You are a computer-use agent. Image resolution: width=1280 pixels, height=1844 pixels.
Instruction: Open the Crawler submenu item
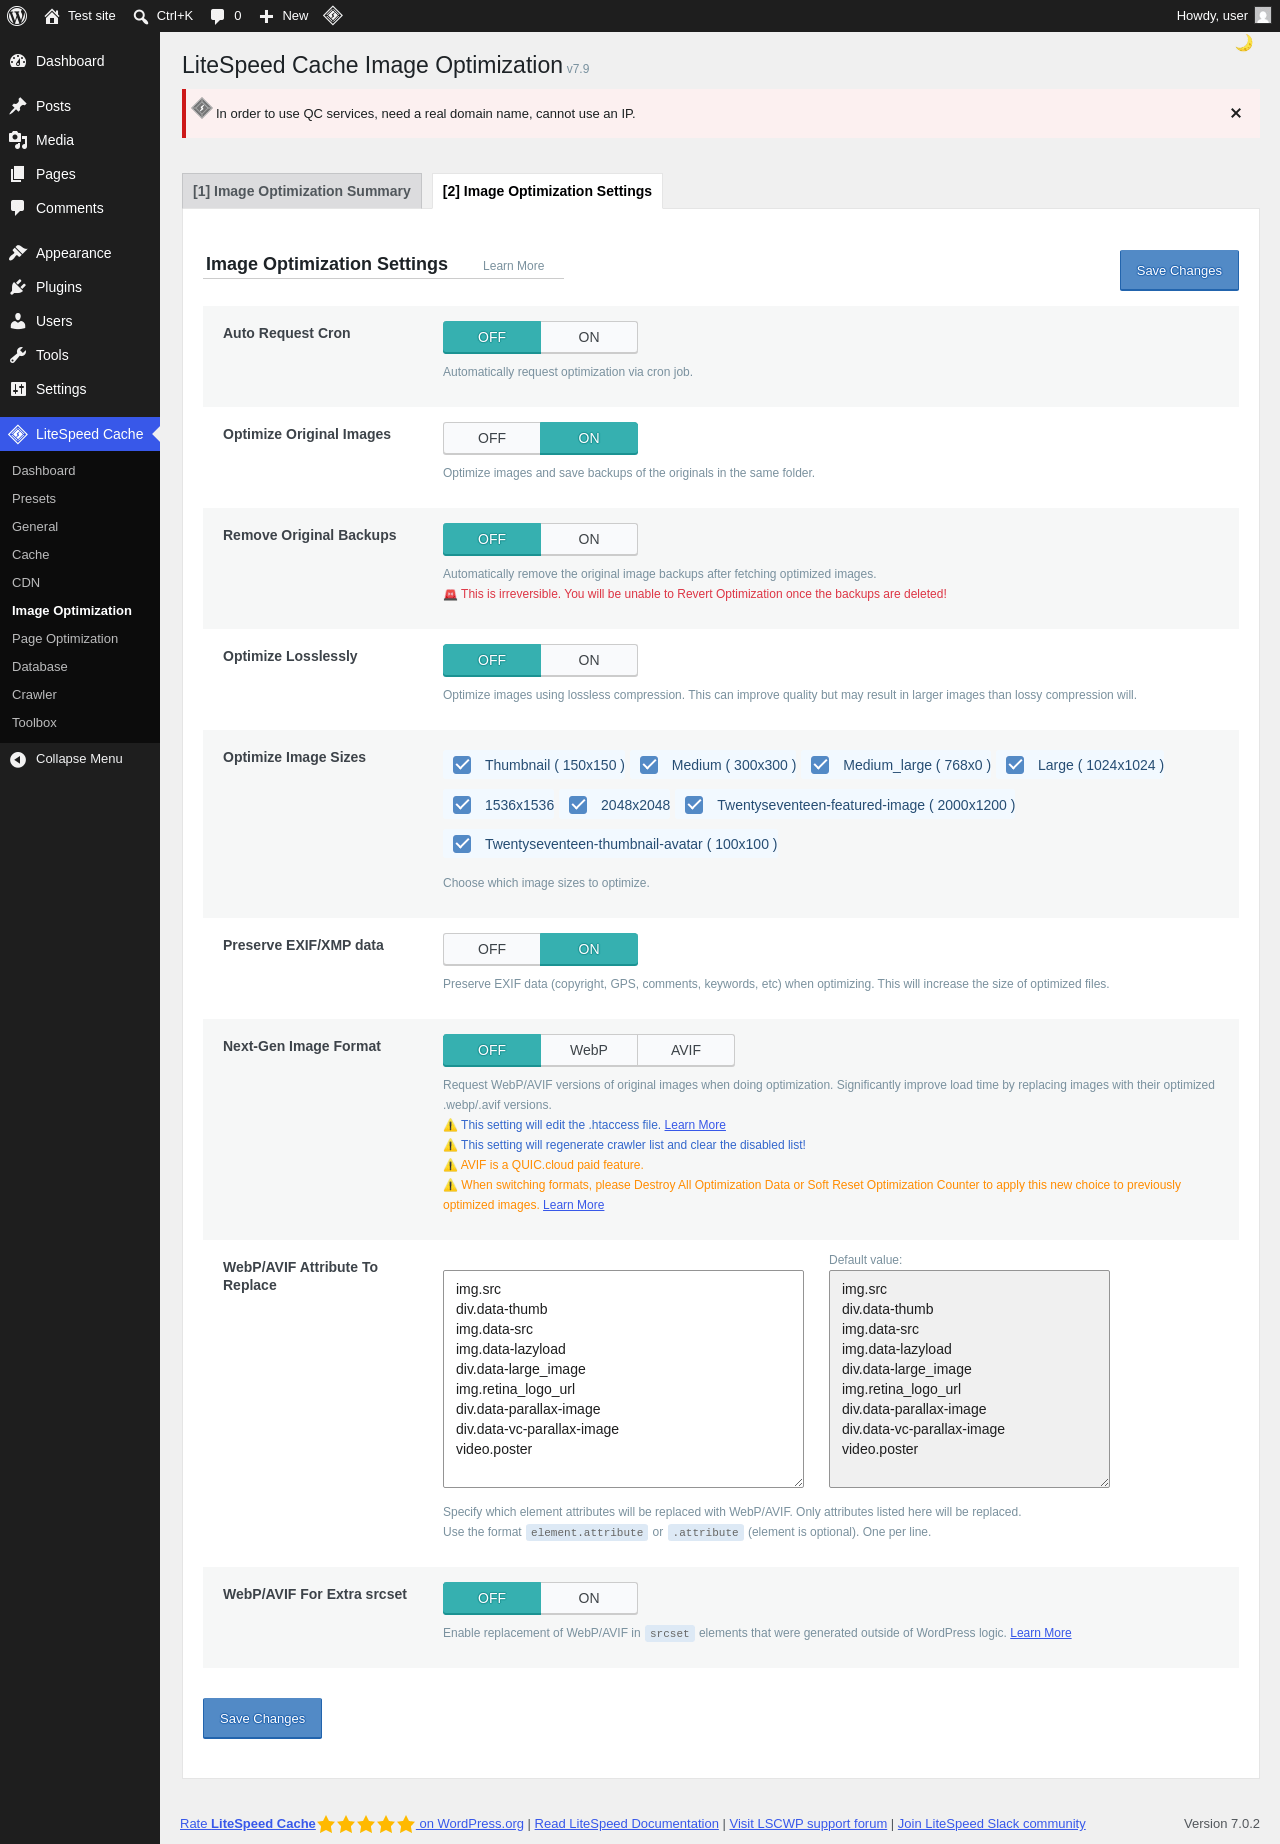coord(34,695)
